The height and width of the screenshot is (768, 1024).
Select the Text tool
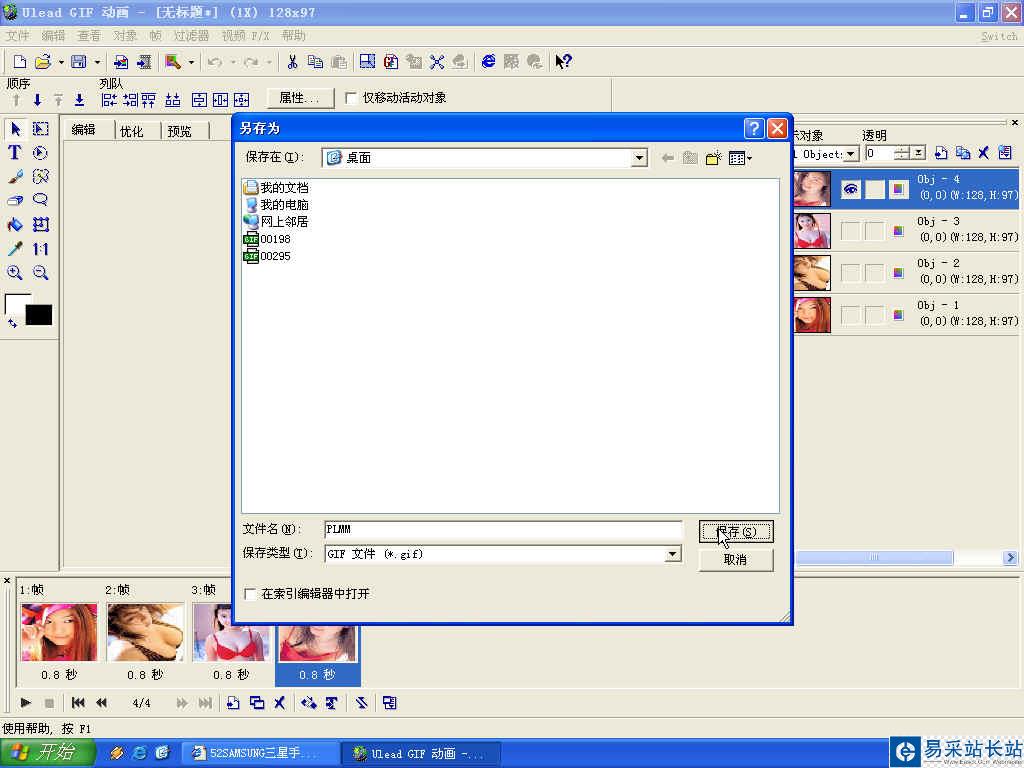coord(15,153)
